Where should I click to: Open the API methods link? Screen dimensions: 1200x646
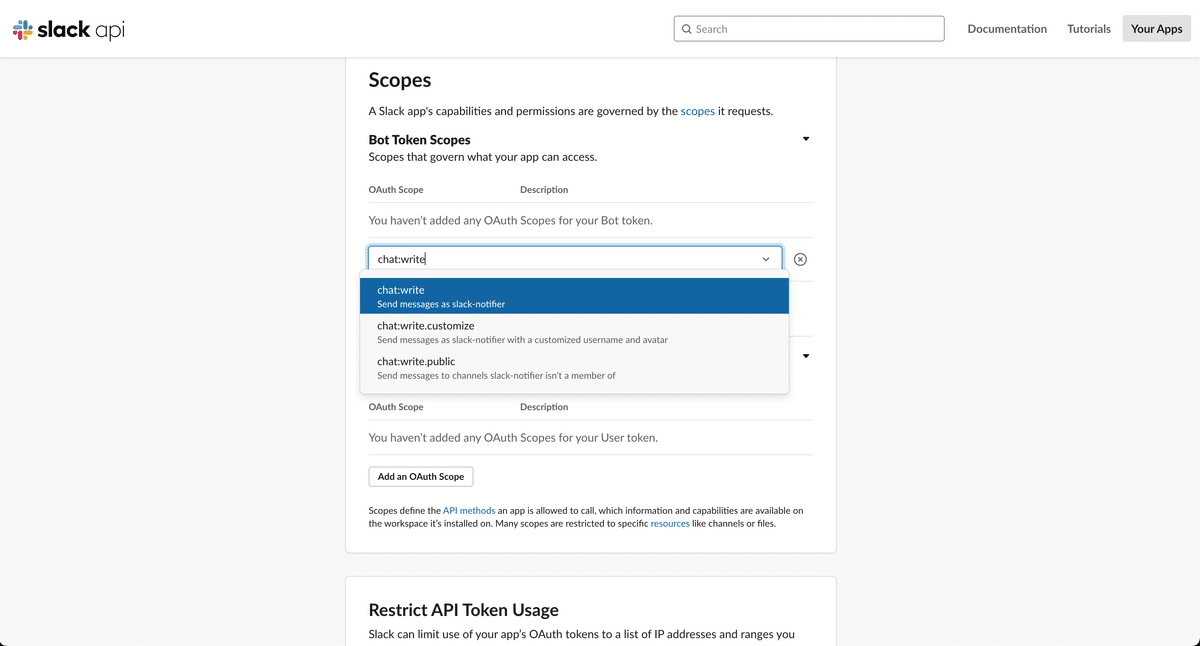tap(469, 510)
